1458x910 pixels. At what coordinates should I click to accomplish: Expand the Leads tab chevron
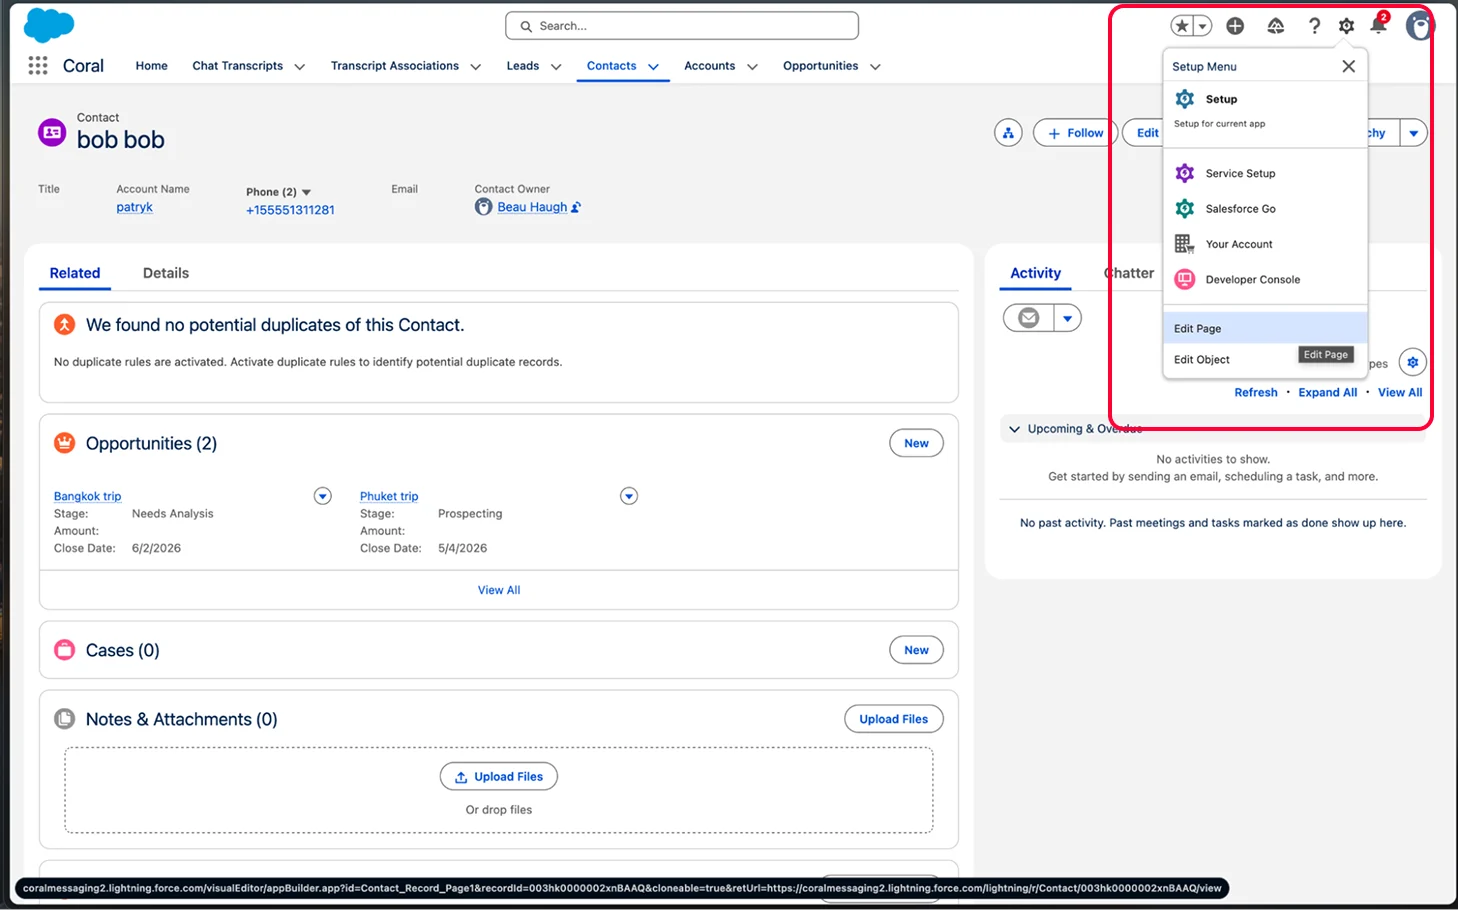[x=556, y=67]
